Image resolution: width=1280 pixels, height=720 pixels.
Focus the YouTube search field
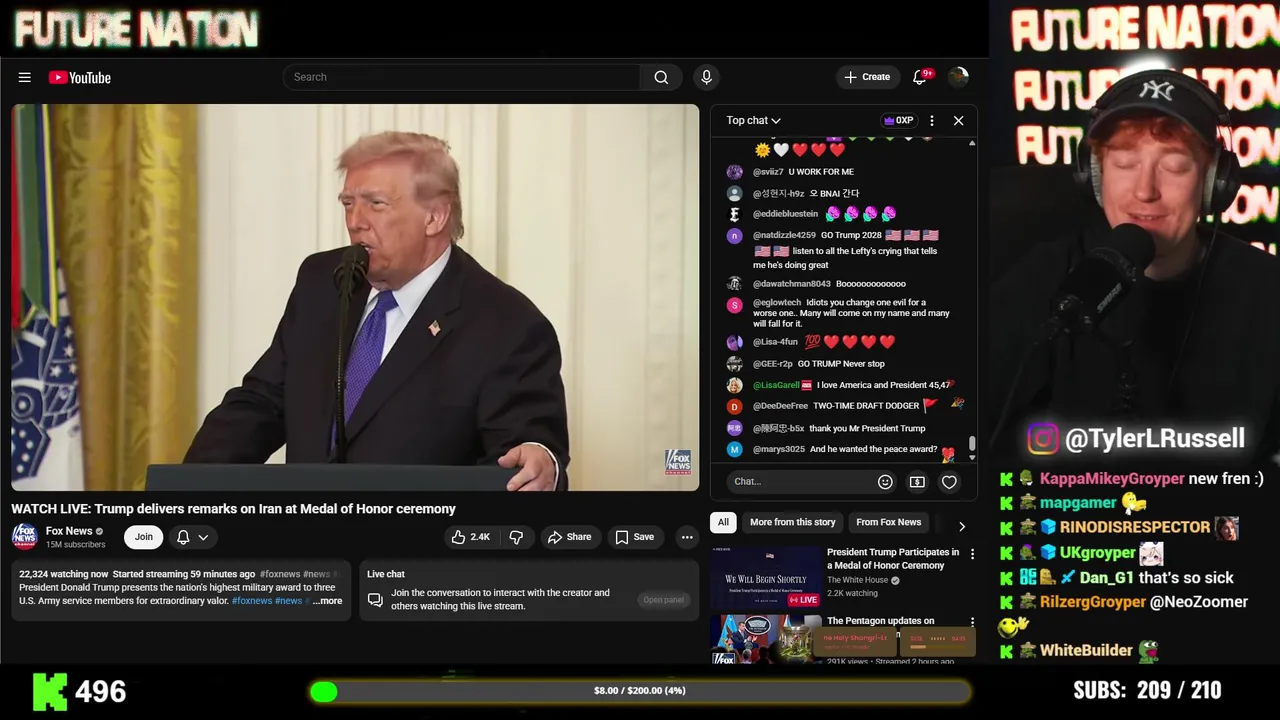coord(462,77)
